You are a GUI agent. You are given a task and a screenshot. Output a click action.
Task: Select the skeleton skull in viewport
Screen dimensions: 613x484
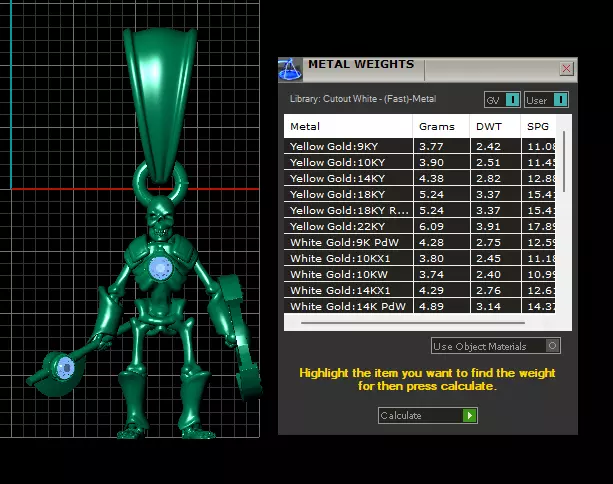tap(161, 217)
